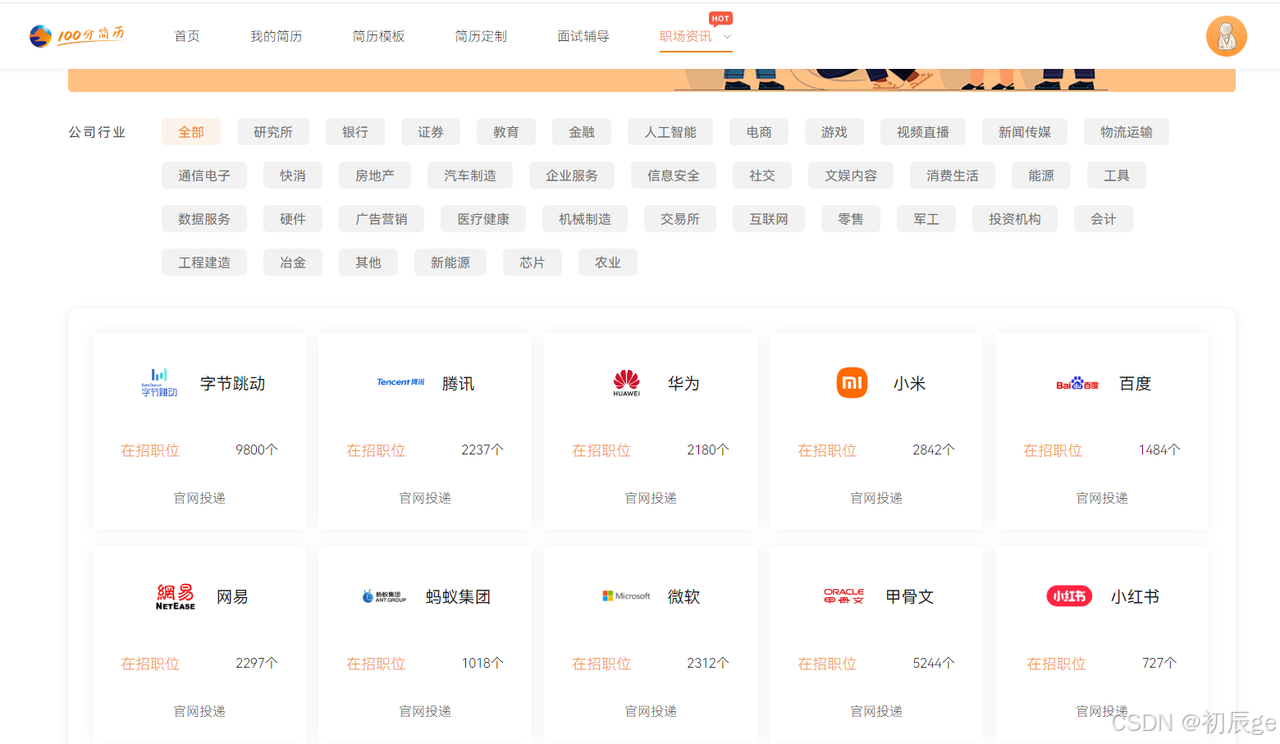Viewport: 1280px width, 744px height.
Task: Select the 信息安全 industry tag
Action: pyautogui.click(x=673, y=176)
